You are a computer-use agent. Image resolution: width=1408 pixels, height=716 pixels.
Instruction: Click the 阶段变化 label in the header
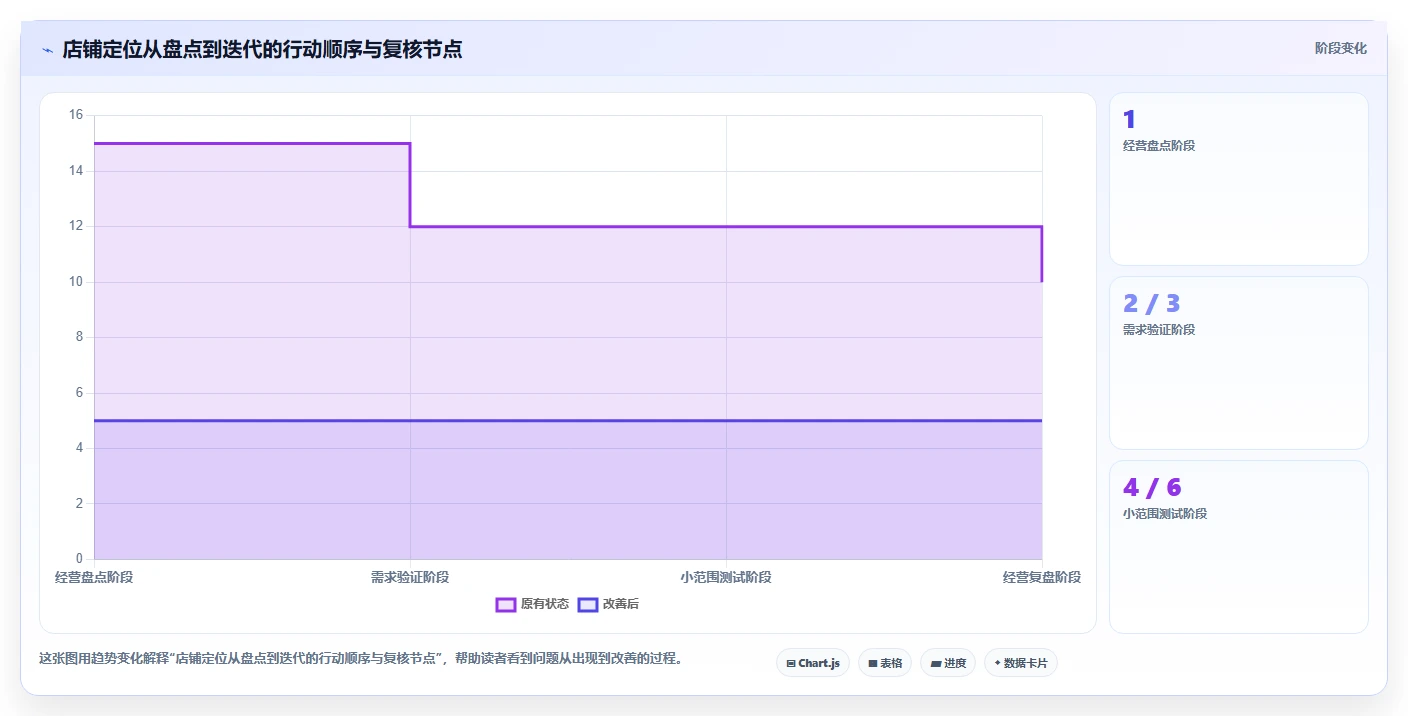[x=1340, y=48]
